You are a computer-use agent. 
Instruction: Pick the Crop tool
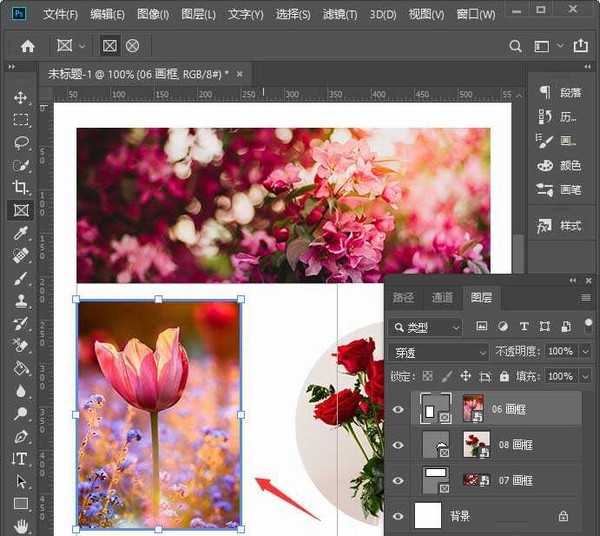tap(20, 187)
